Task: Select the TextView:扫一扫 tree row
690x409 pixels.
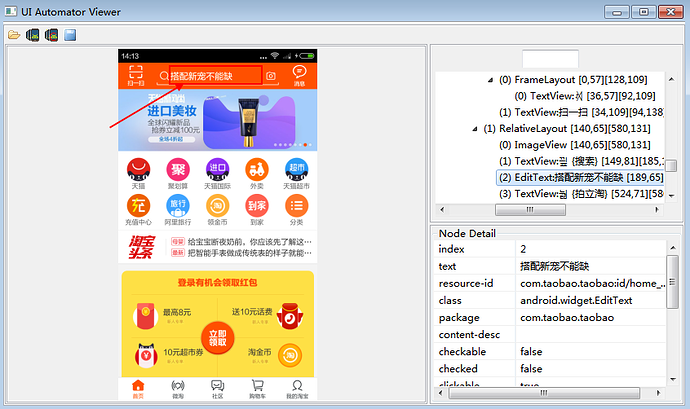Action: pos(581,112)
